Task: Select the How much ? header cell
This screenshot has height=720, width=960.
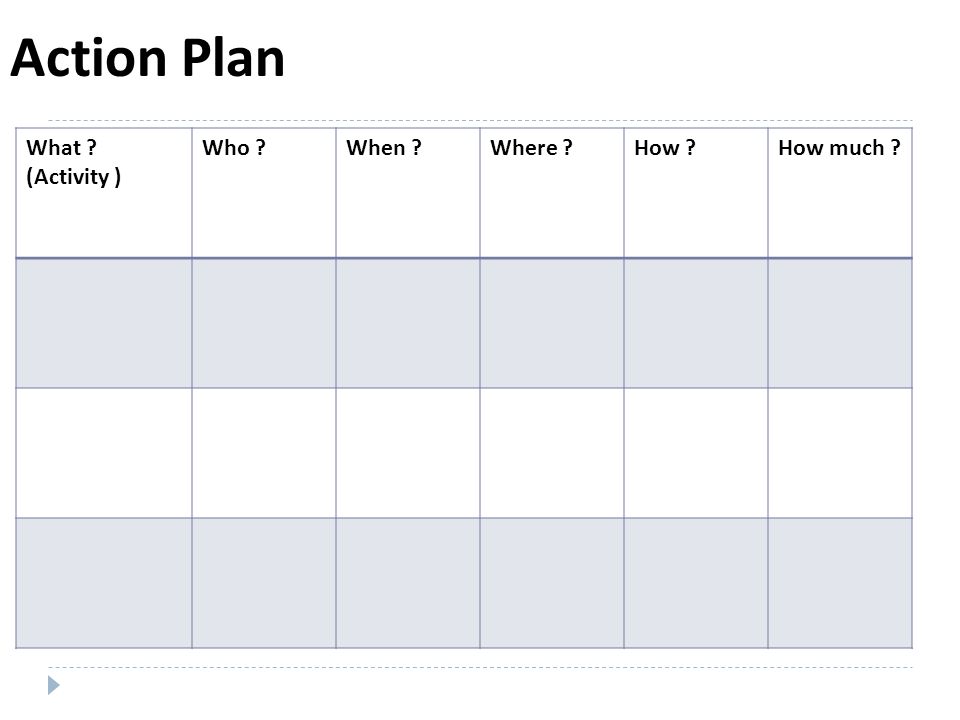Action: (x=840, y=193)
